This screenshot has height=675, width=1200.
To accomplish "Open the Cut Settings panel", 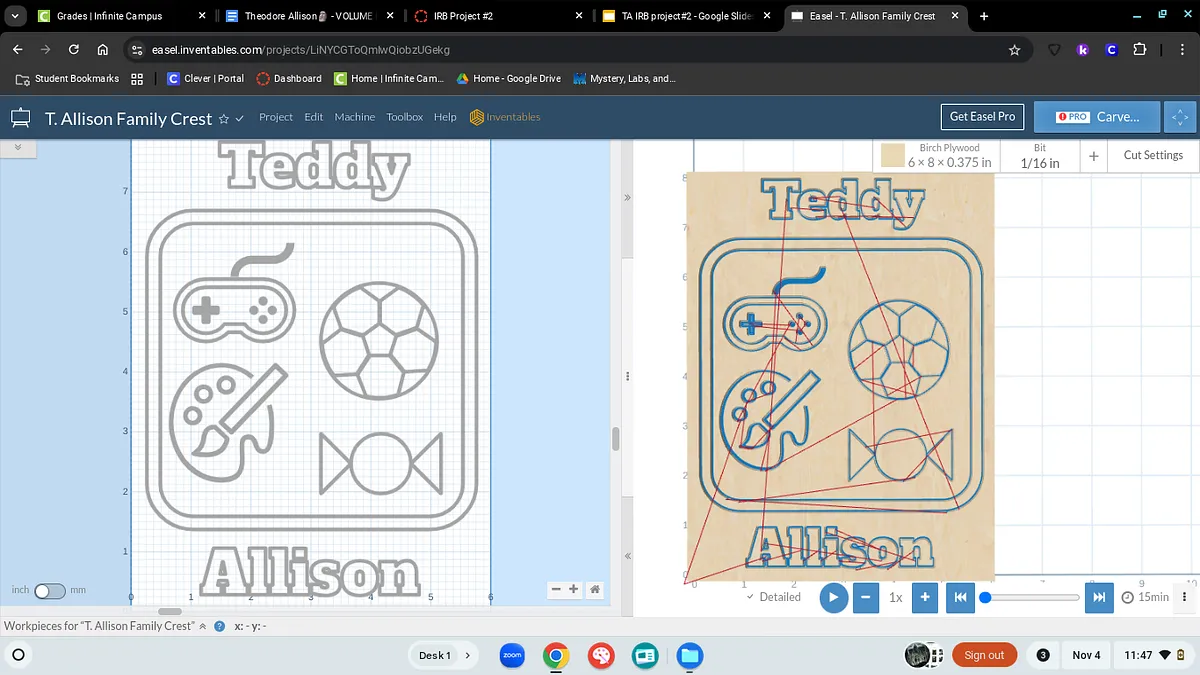I will 1152,155.
